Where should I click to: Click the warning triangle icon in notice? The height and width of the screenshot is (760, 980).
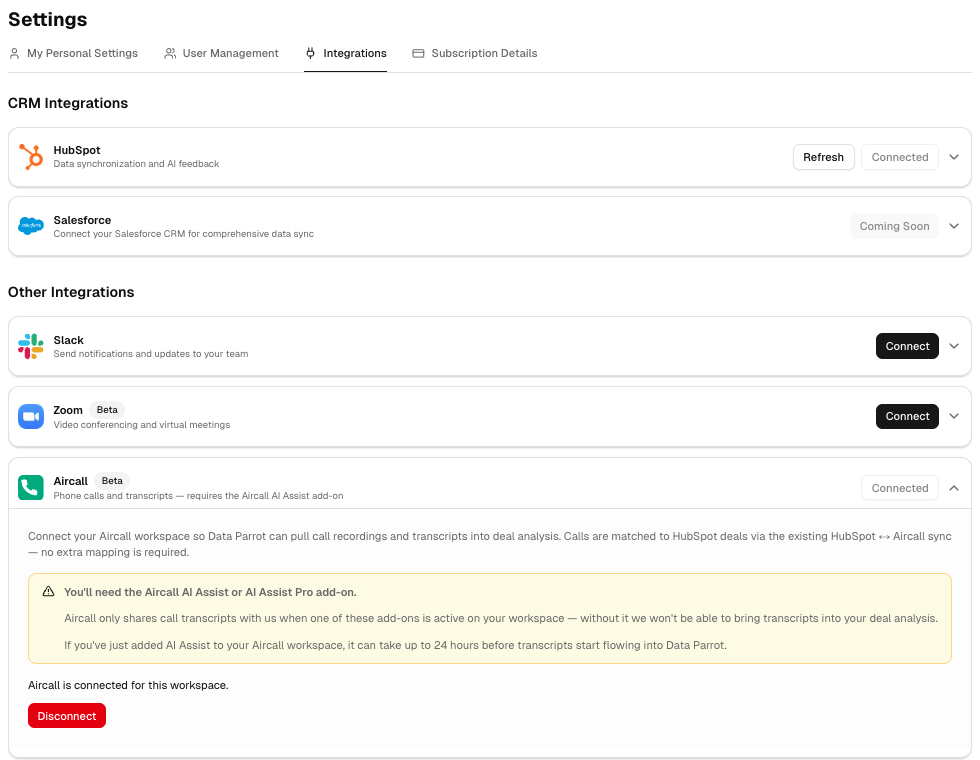pyautogui.click(x=48, y=592)
